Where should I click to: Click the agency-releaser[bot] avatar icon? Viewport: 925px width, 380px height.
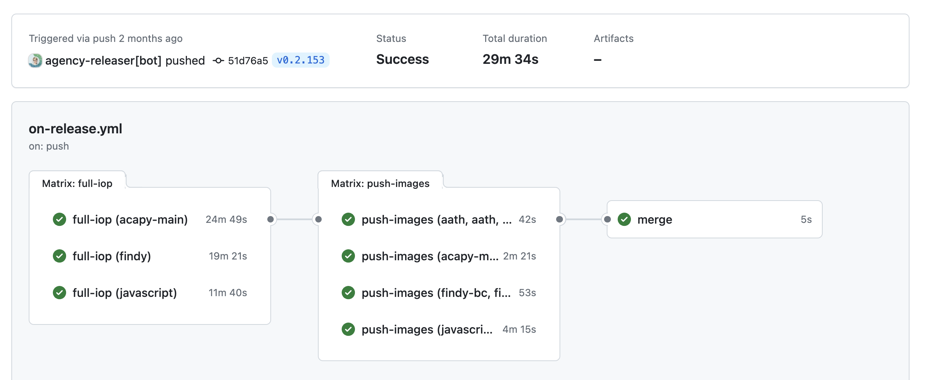35,60
